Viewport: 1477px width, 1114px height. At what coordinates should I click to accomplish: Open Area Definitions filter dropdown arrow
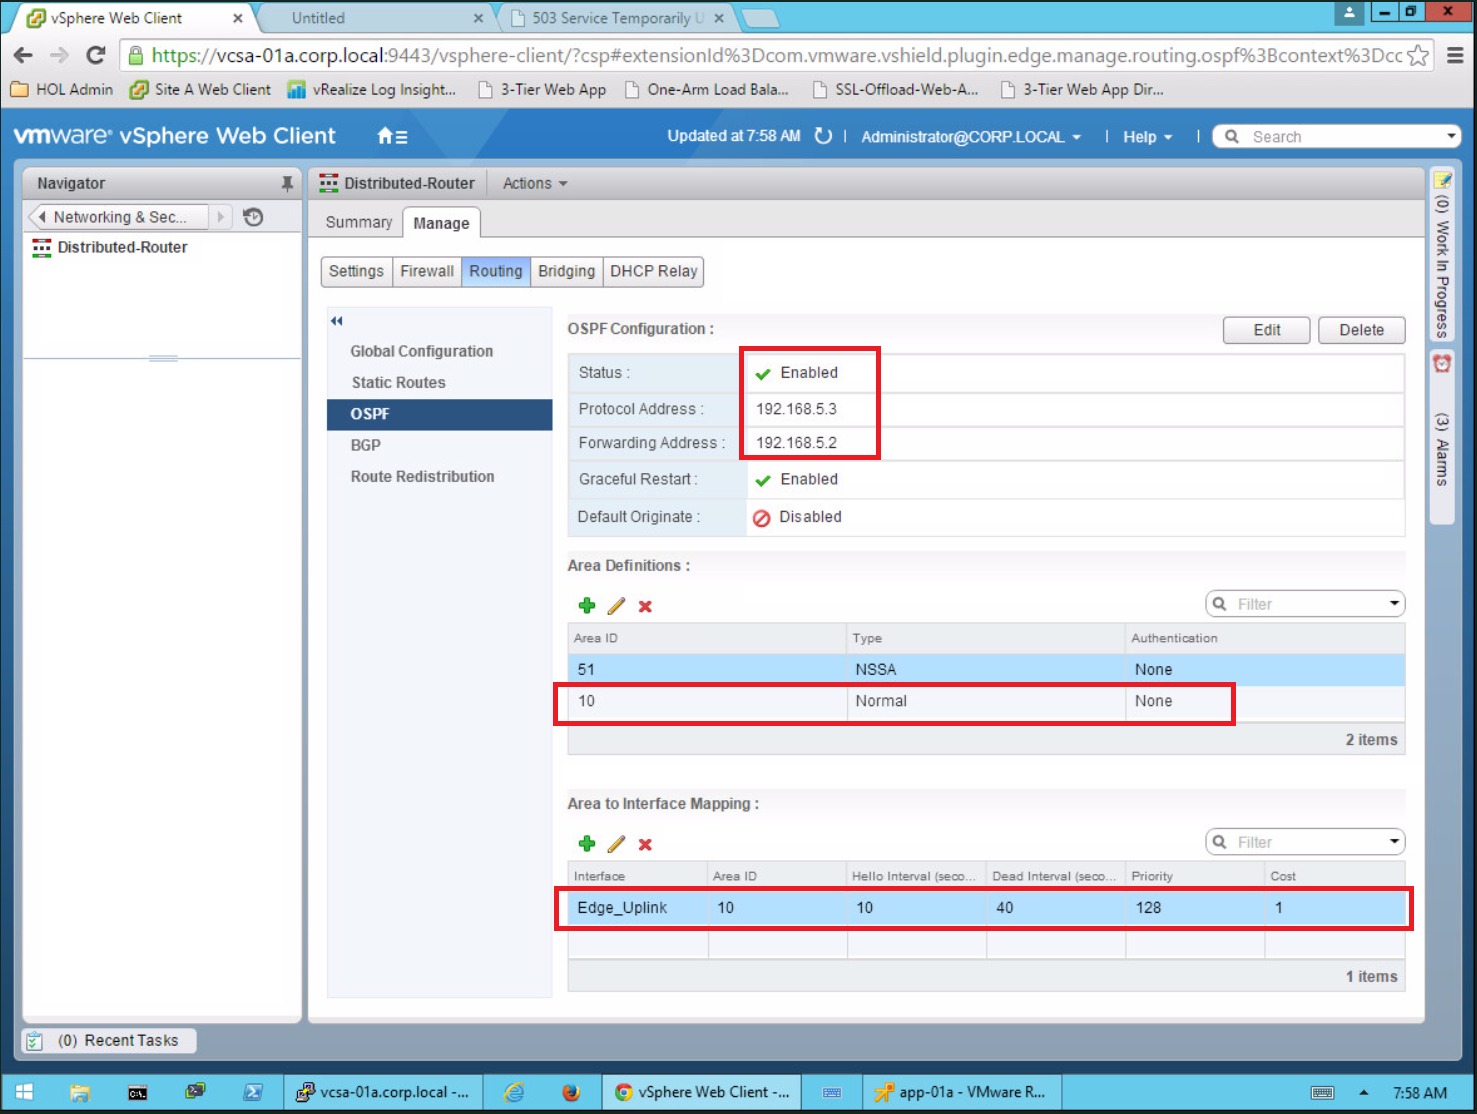coord(1394,603)
